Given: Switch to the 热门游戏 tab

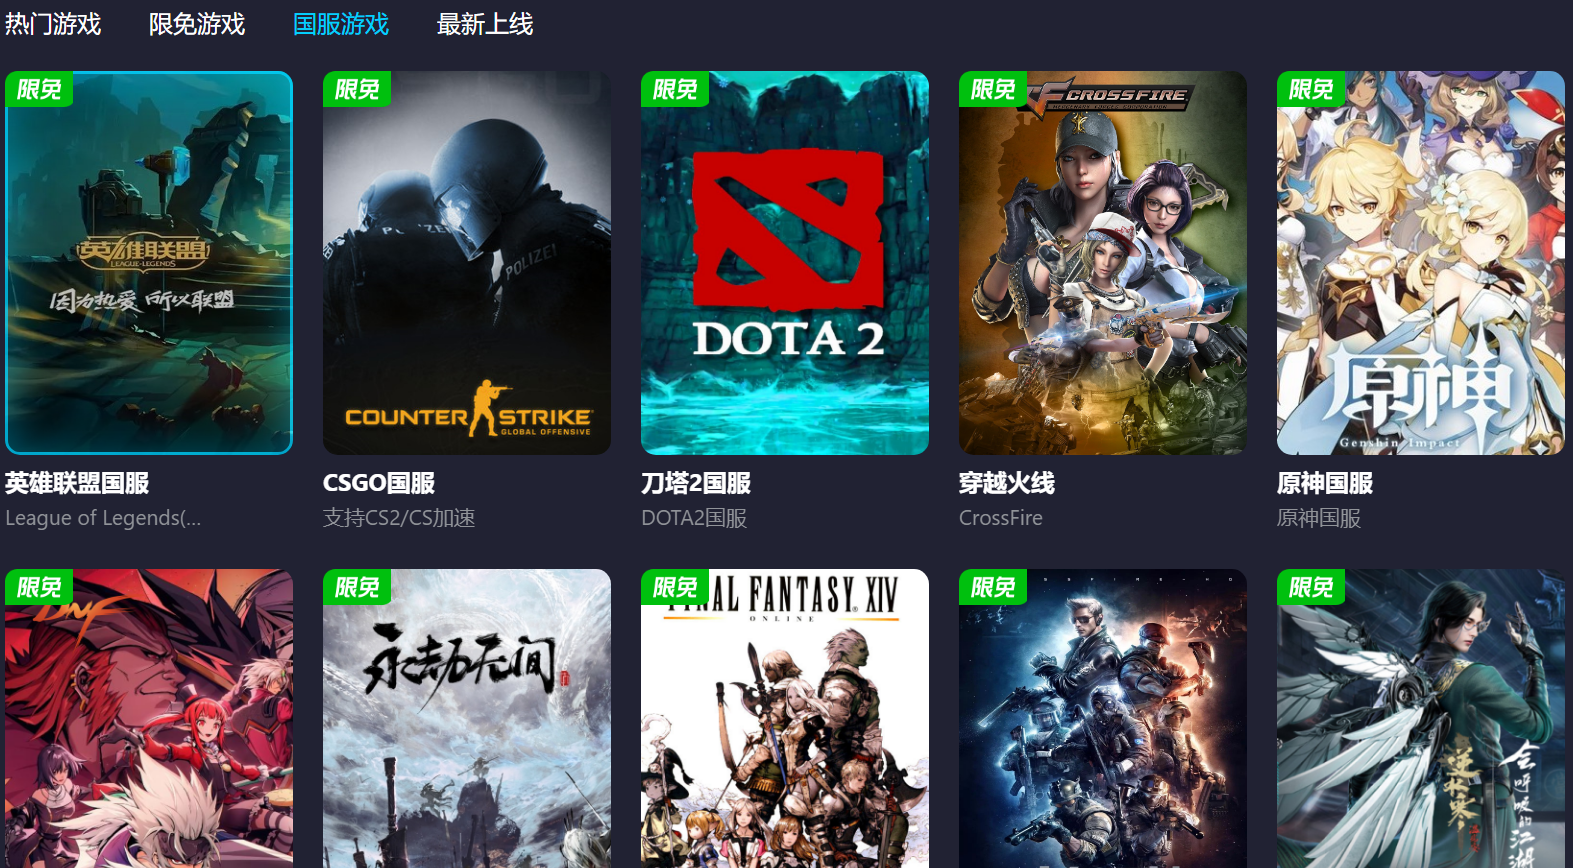Looking at the screenshot, I should pyautogui.click(x=53, y=24).
